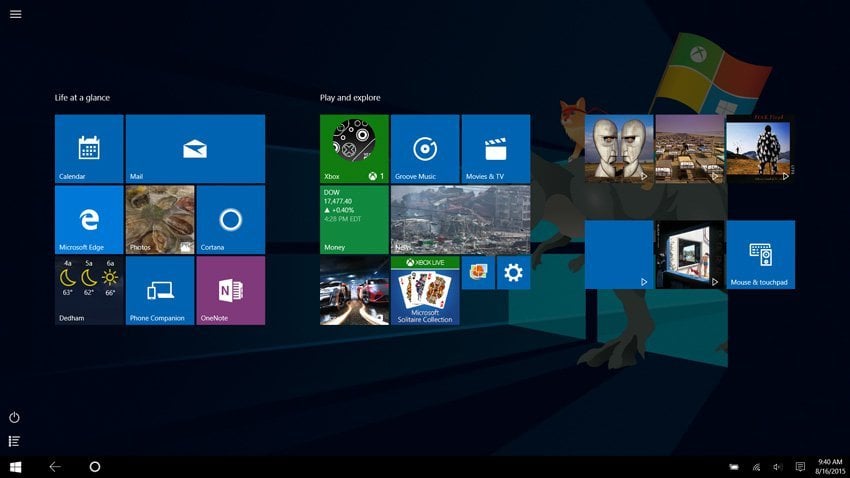Image resolution: width=850 pixels, height=478 pixels.
Task: Open the Mouse & touchpad tile
Action: point(761,254)
